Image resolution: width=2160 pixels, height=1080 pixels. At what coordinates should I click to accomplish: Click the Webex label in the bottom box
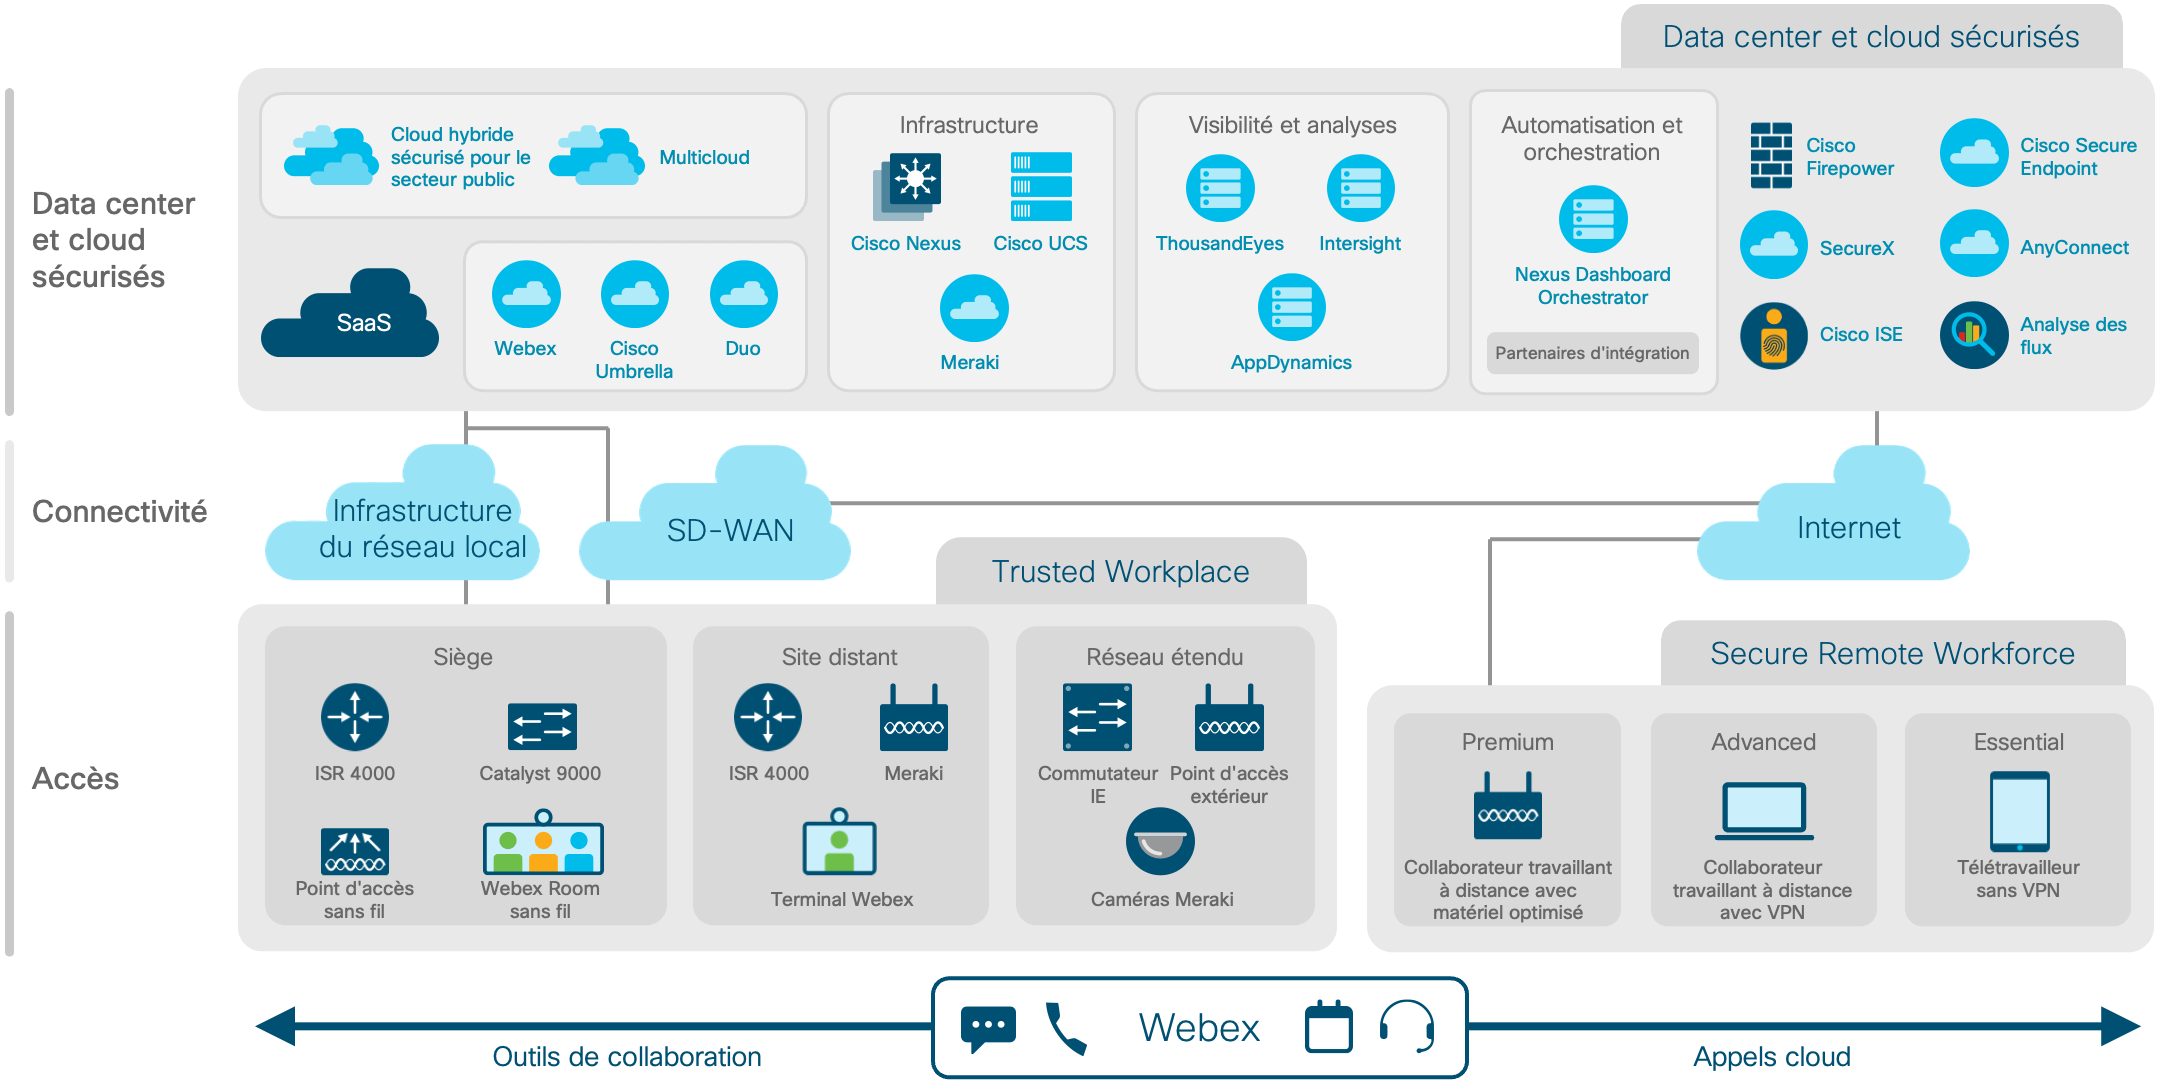pos(1199,1028)
